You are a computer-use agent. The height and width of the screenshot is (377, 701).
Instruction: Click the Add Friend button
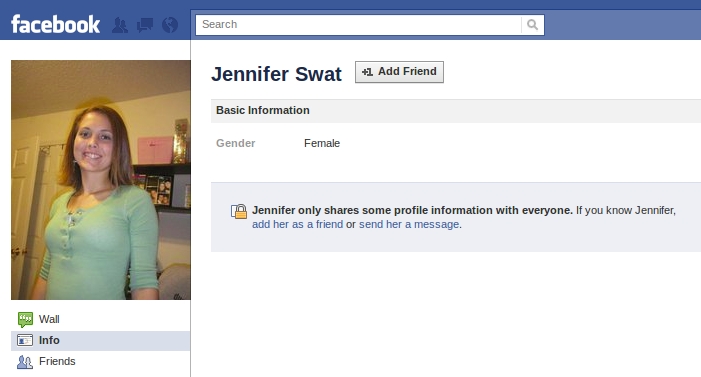[399, 72]
